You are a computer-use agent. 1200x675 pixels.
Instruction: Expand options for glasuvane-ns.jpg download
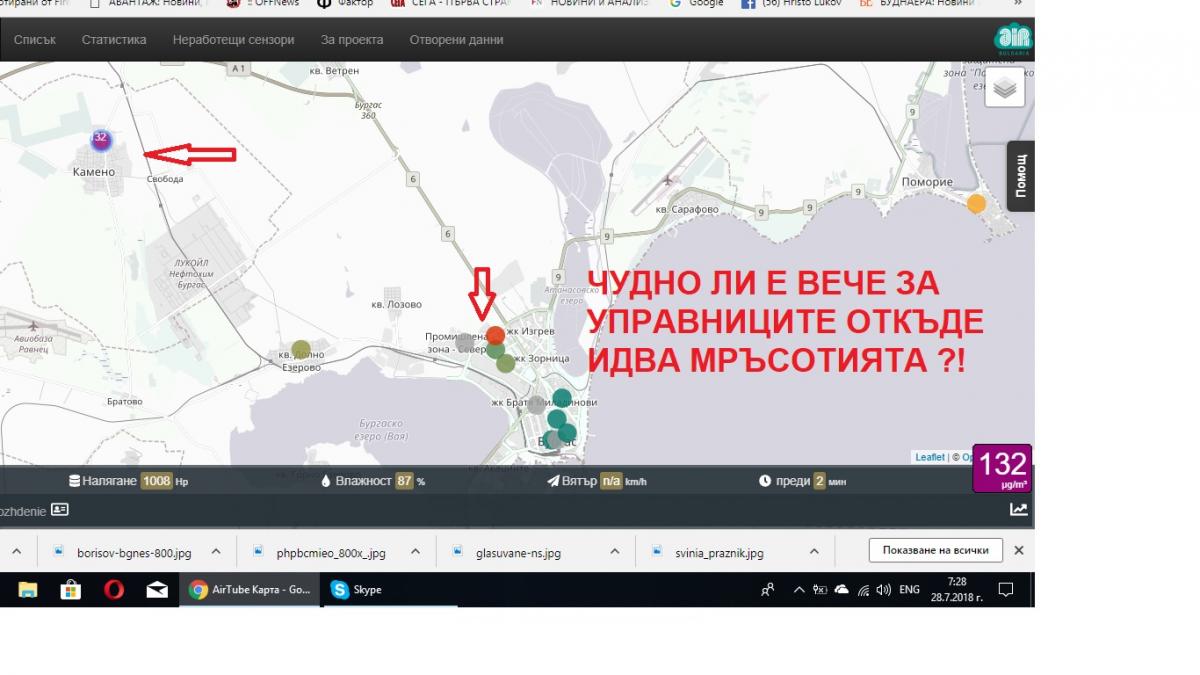612,551
